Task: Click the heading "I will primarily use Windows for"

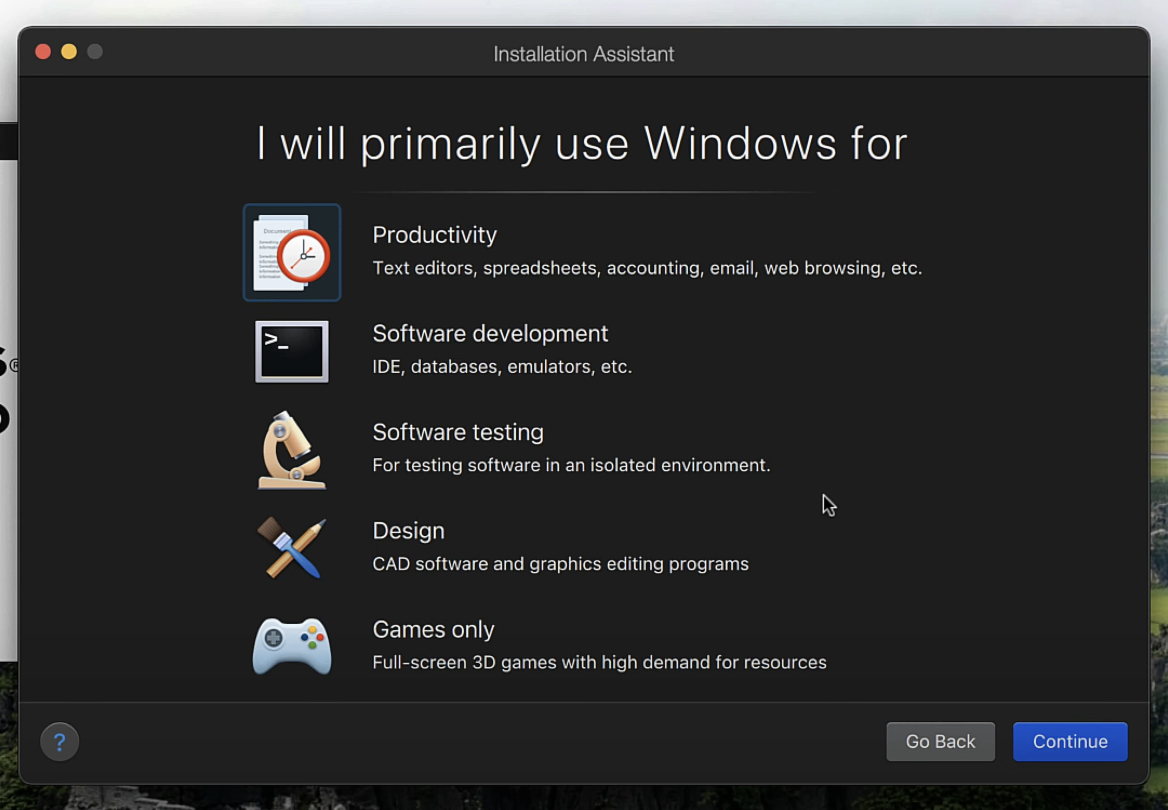Action: (x=582, y=143)
